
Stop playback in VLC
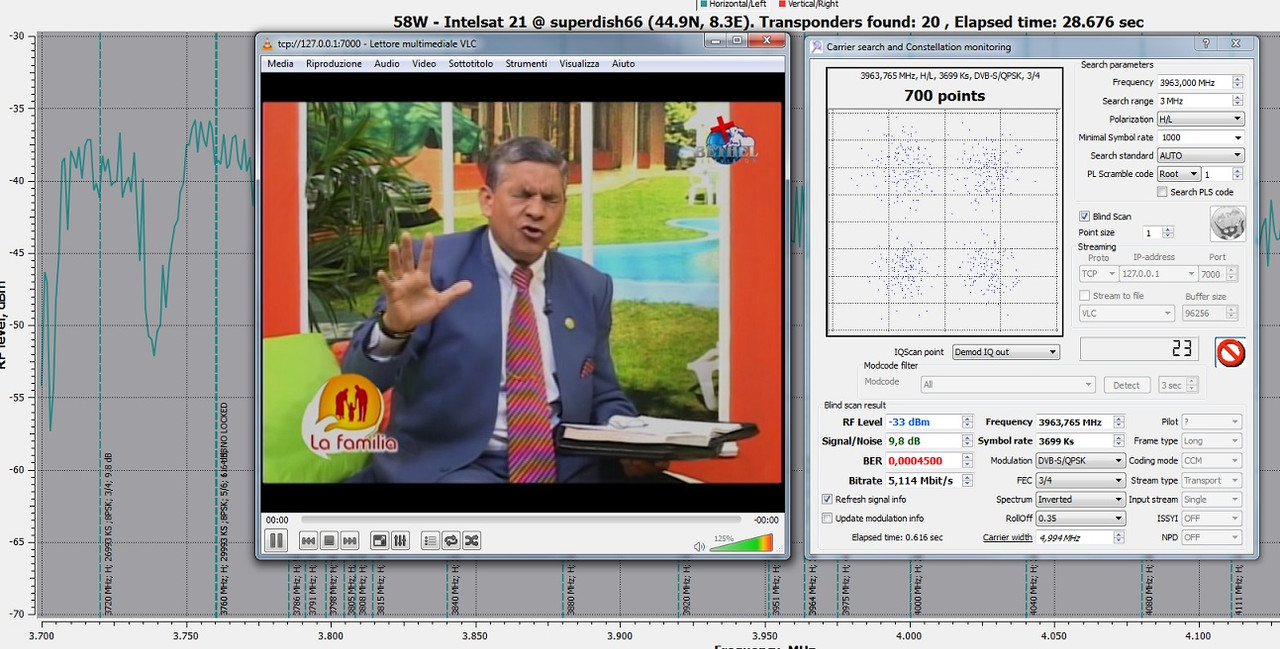(329, 541)
